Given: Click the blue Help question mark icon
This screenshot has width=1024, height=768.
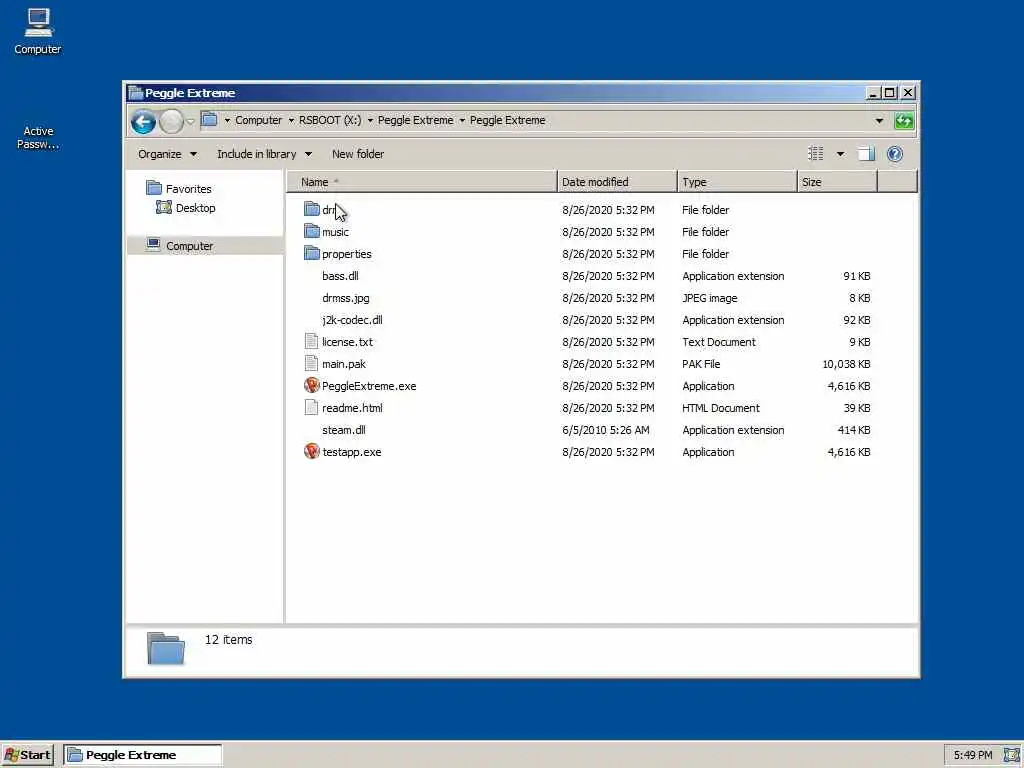Looking at the screenshot, I should (x=895, y=154).
